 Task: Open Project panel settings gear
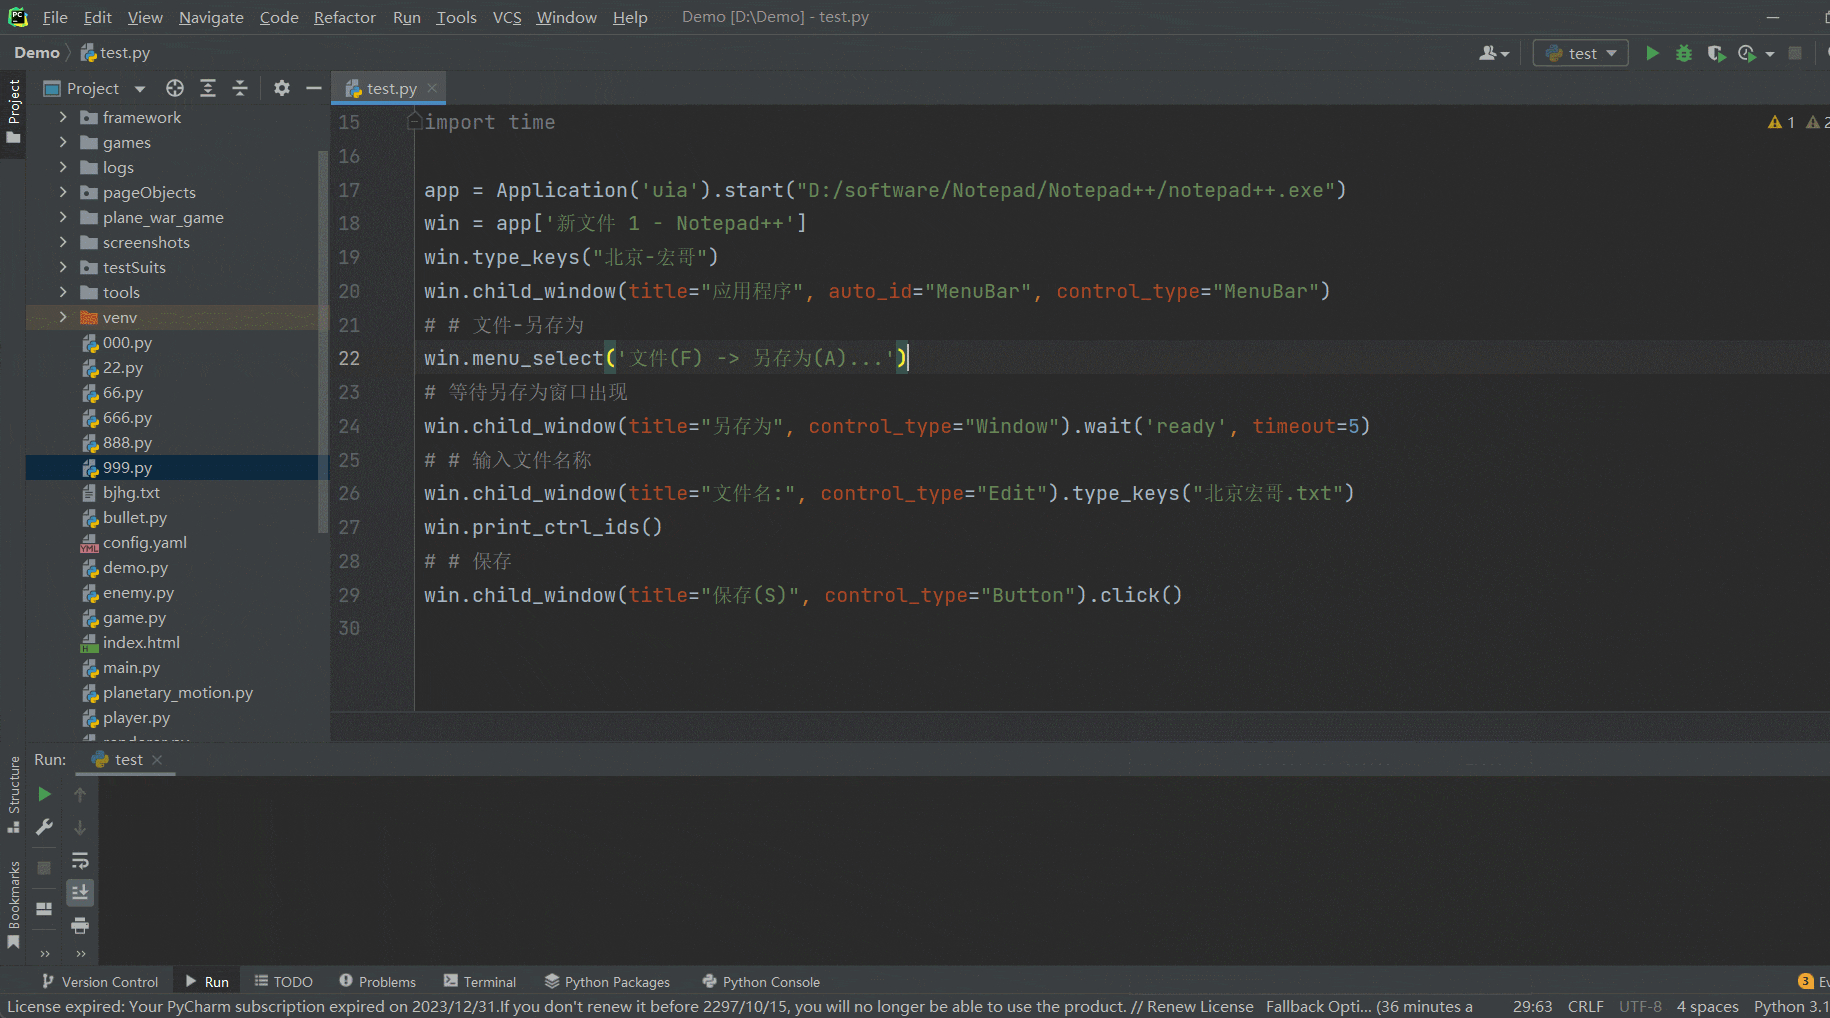[x=282, y=88]
